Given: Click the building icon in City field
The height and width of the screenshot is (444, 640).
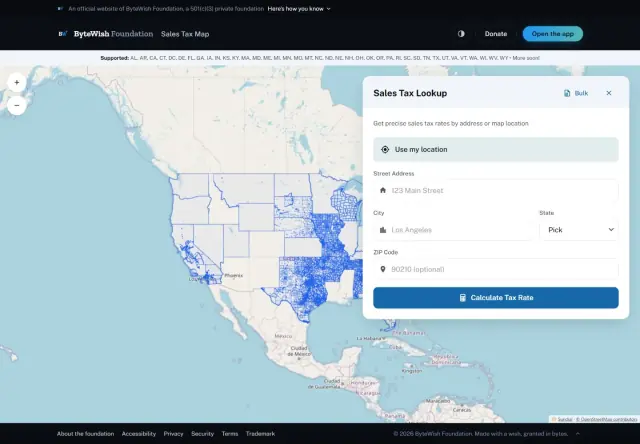Looking at the screenshot, I should point(383,230).
